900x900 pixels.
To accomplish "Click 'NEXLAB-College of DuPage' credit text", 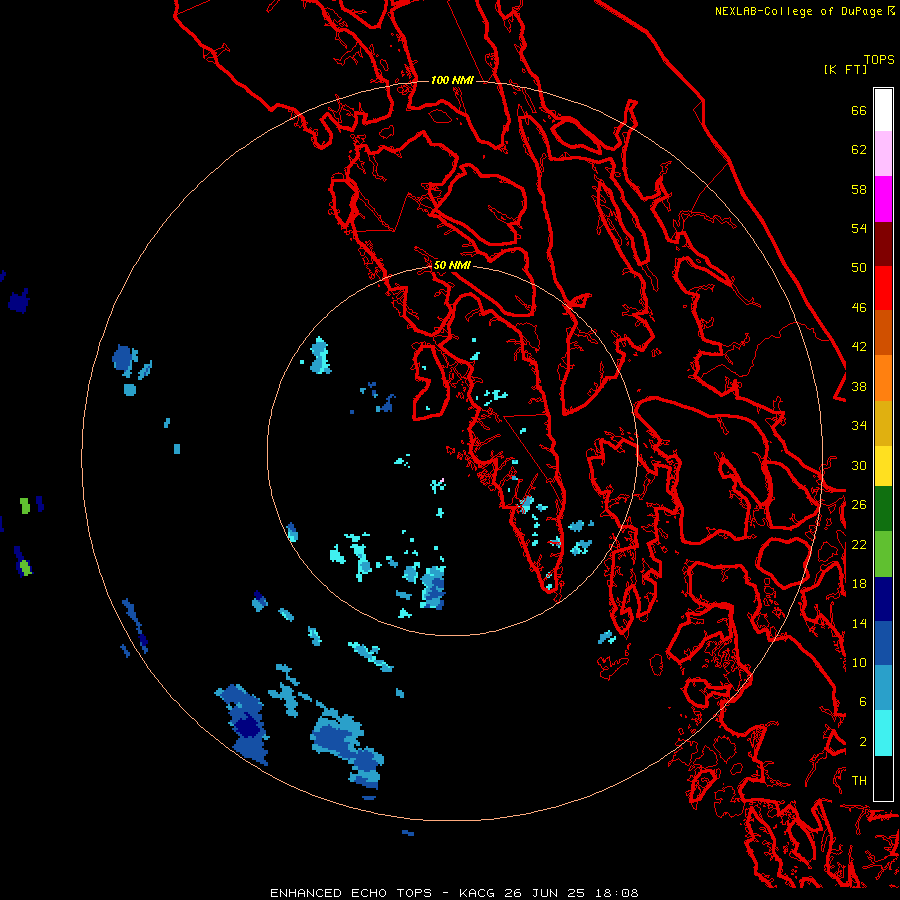I will pyautogui.click(x=798, y=11).
